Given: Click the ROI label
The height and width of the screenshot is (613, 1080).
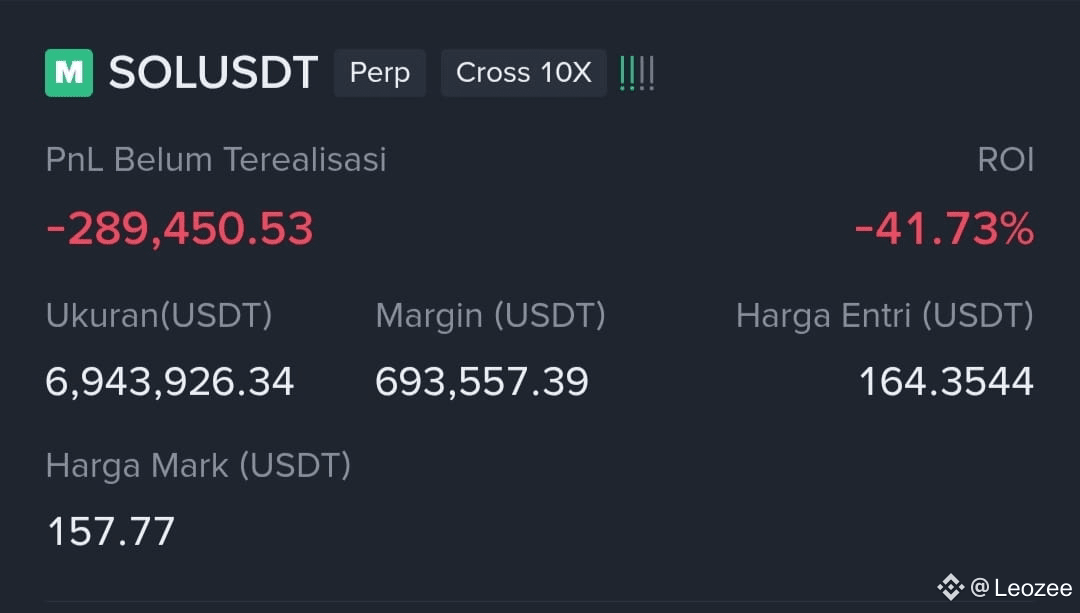Looking at the screenshot, I should click(1006, 160).
